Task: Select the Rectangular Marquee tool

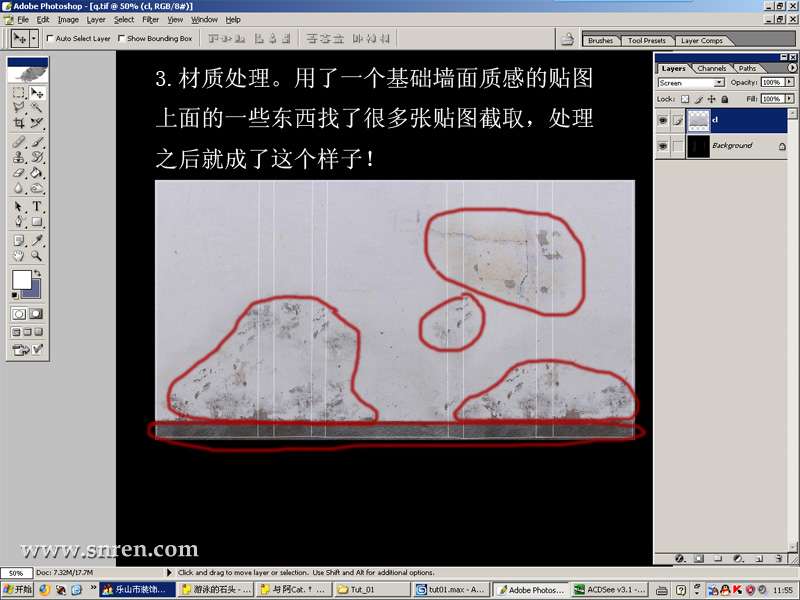Action: pyautogui.click(x=19, y=93)
